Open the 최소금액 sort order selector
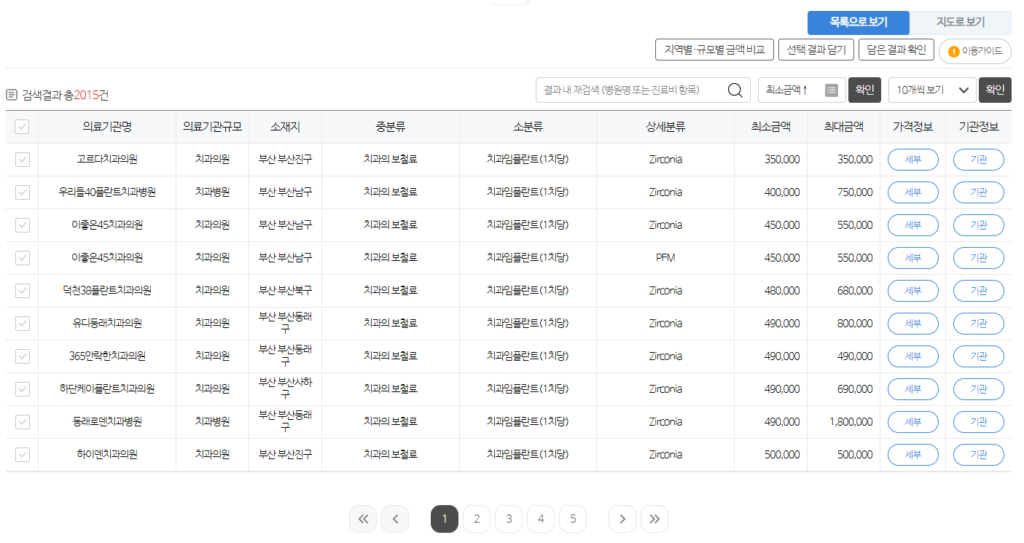 click(x=801, y=90)
